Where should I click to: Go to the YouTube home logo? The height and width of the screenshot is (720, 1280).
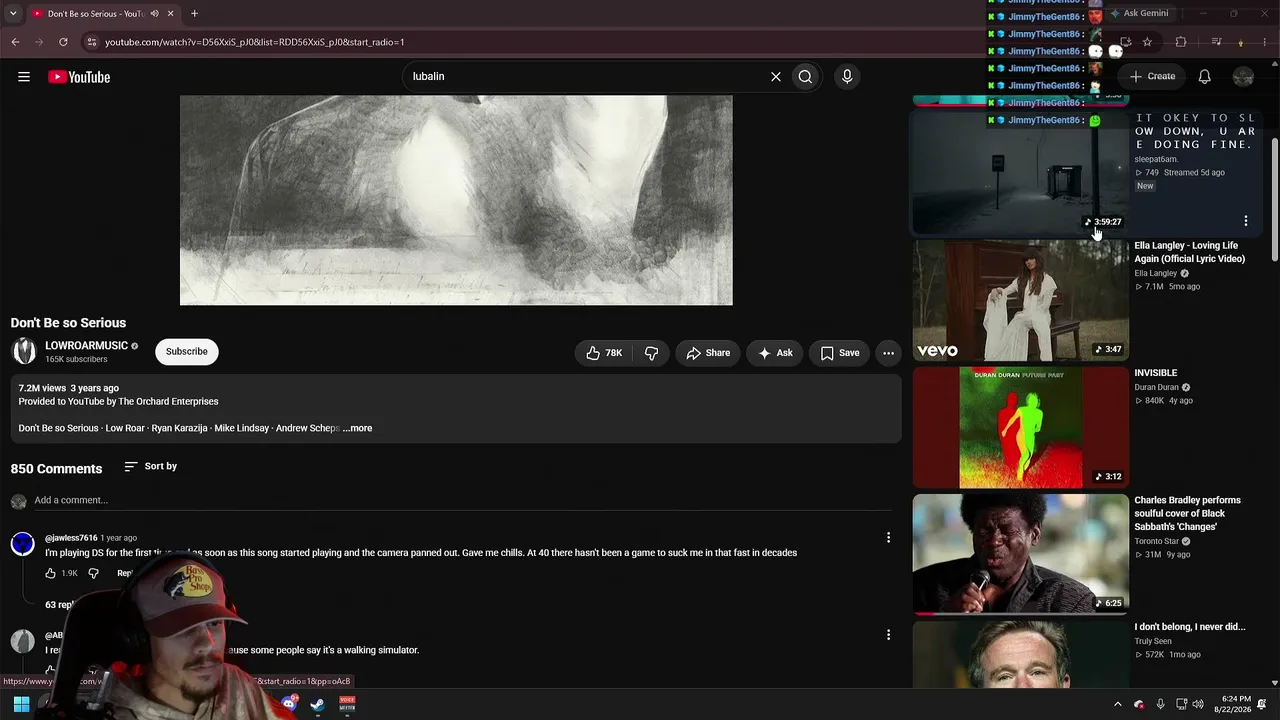point(79,77)
